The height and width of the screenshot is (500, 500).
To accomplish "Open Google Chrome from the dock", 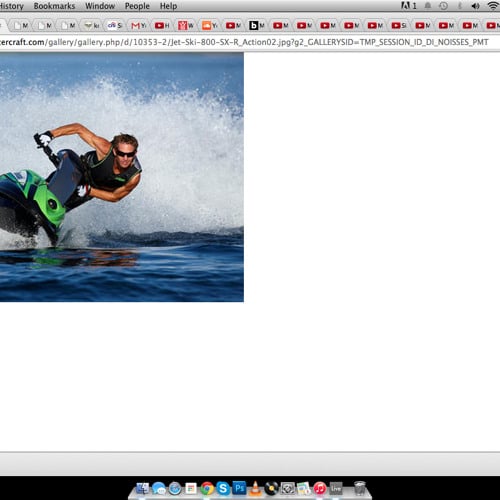I will [x=207, y=489].
